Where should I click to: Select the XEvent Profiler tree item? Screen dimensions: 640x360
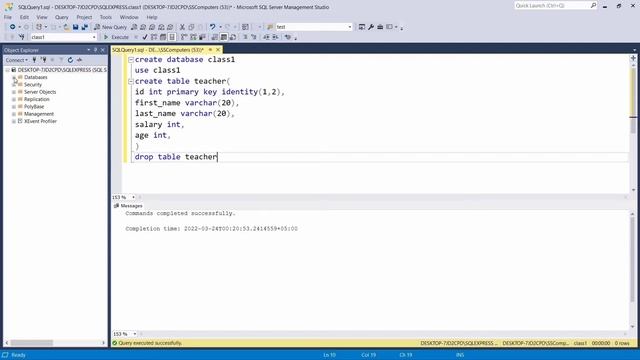click(40, 122)
